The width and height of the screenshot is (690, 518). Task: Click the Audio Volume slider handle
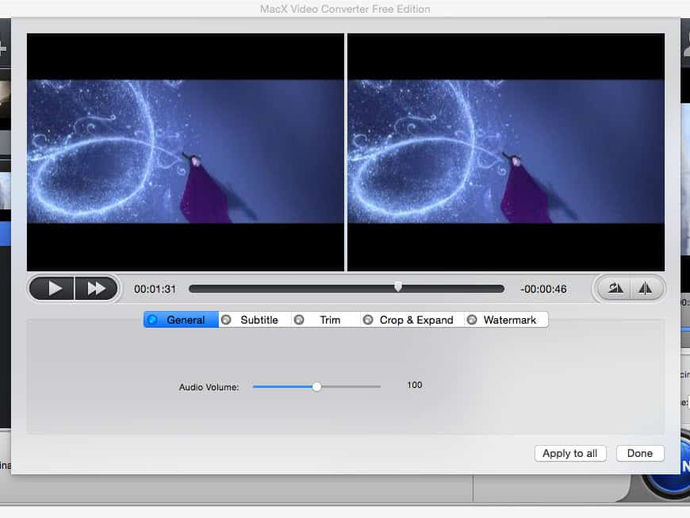pyautogui.click(x=317, y=387)
